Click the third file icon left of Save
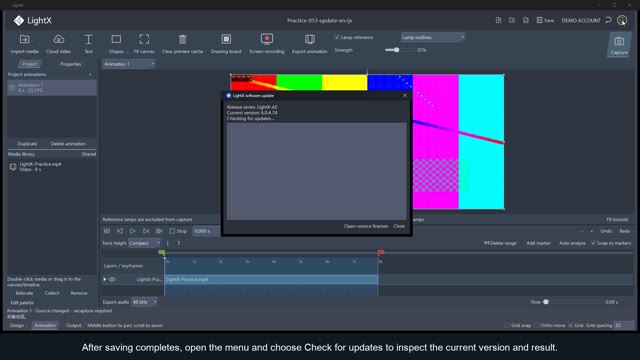640x360 pixels. tap(526, 20)
